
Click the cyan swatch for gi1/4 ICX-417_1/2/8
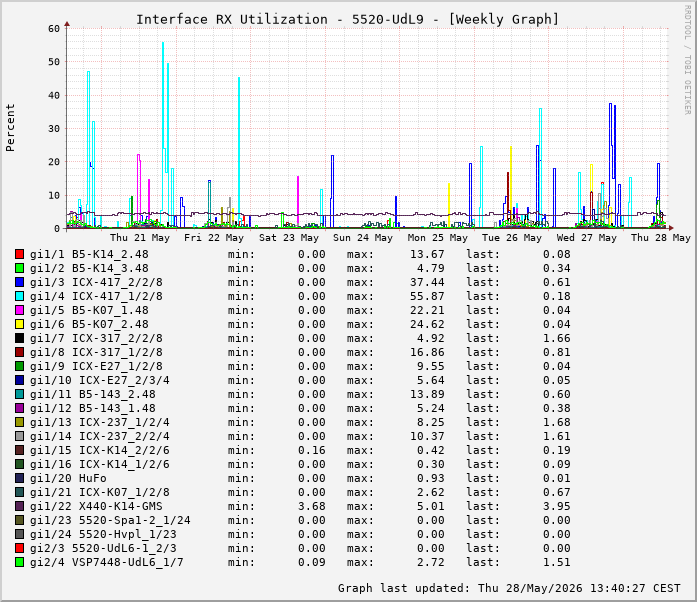coord(19,296)
